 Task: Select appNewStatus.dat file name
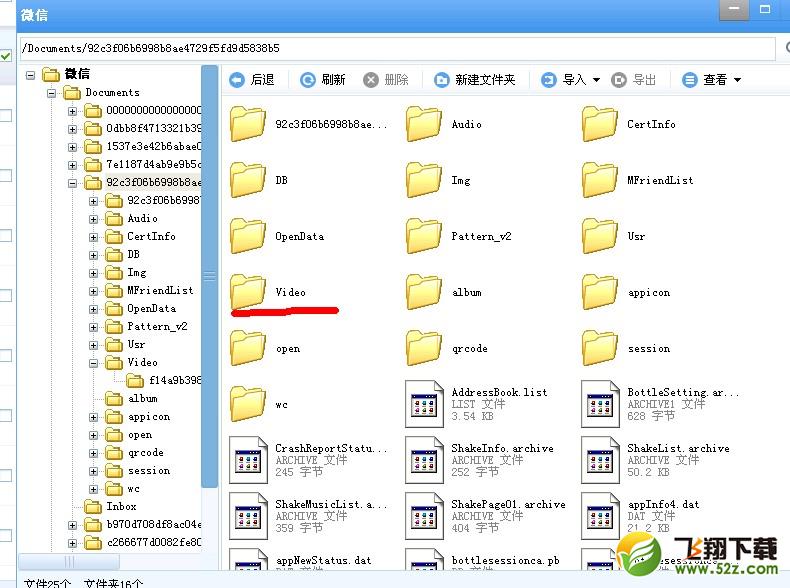point(323,560)
